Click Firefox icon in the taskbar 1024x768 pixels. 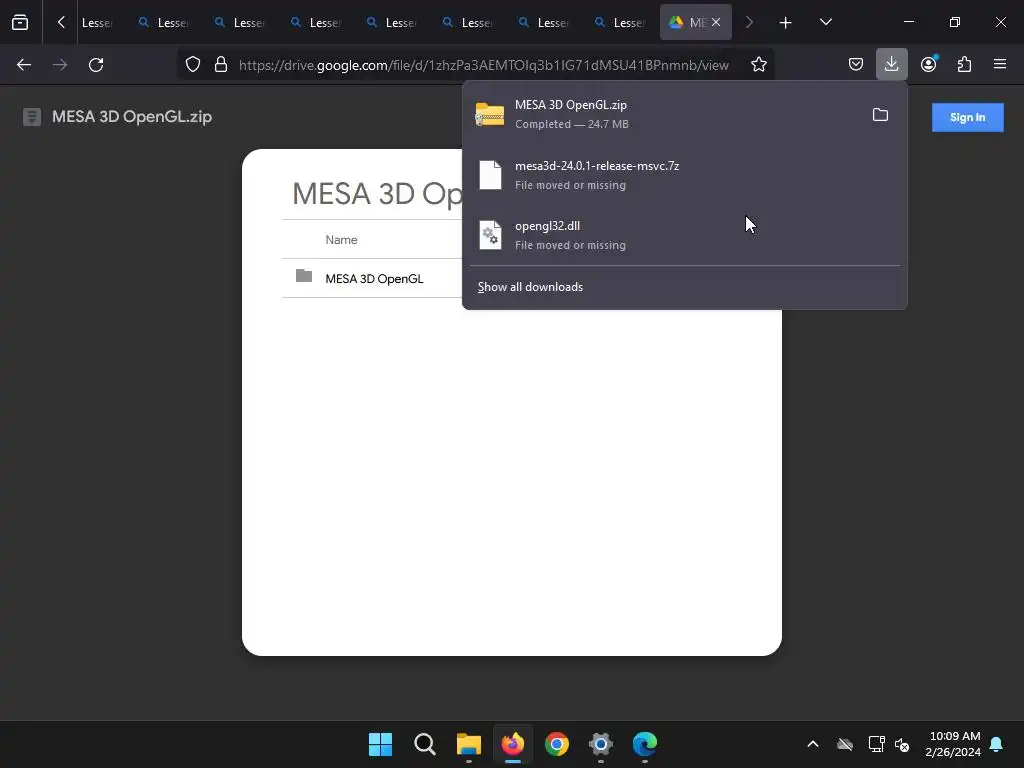click(x=513, y=744)
